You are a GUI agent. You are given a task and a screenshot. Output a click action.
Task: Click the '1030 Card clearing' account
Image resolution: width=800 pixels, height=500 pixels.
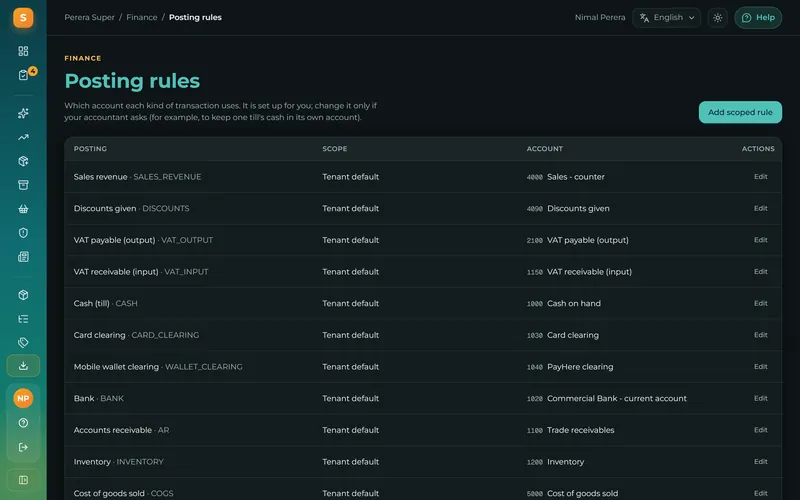[x=563, y=335]
